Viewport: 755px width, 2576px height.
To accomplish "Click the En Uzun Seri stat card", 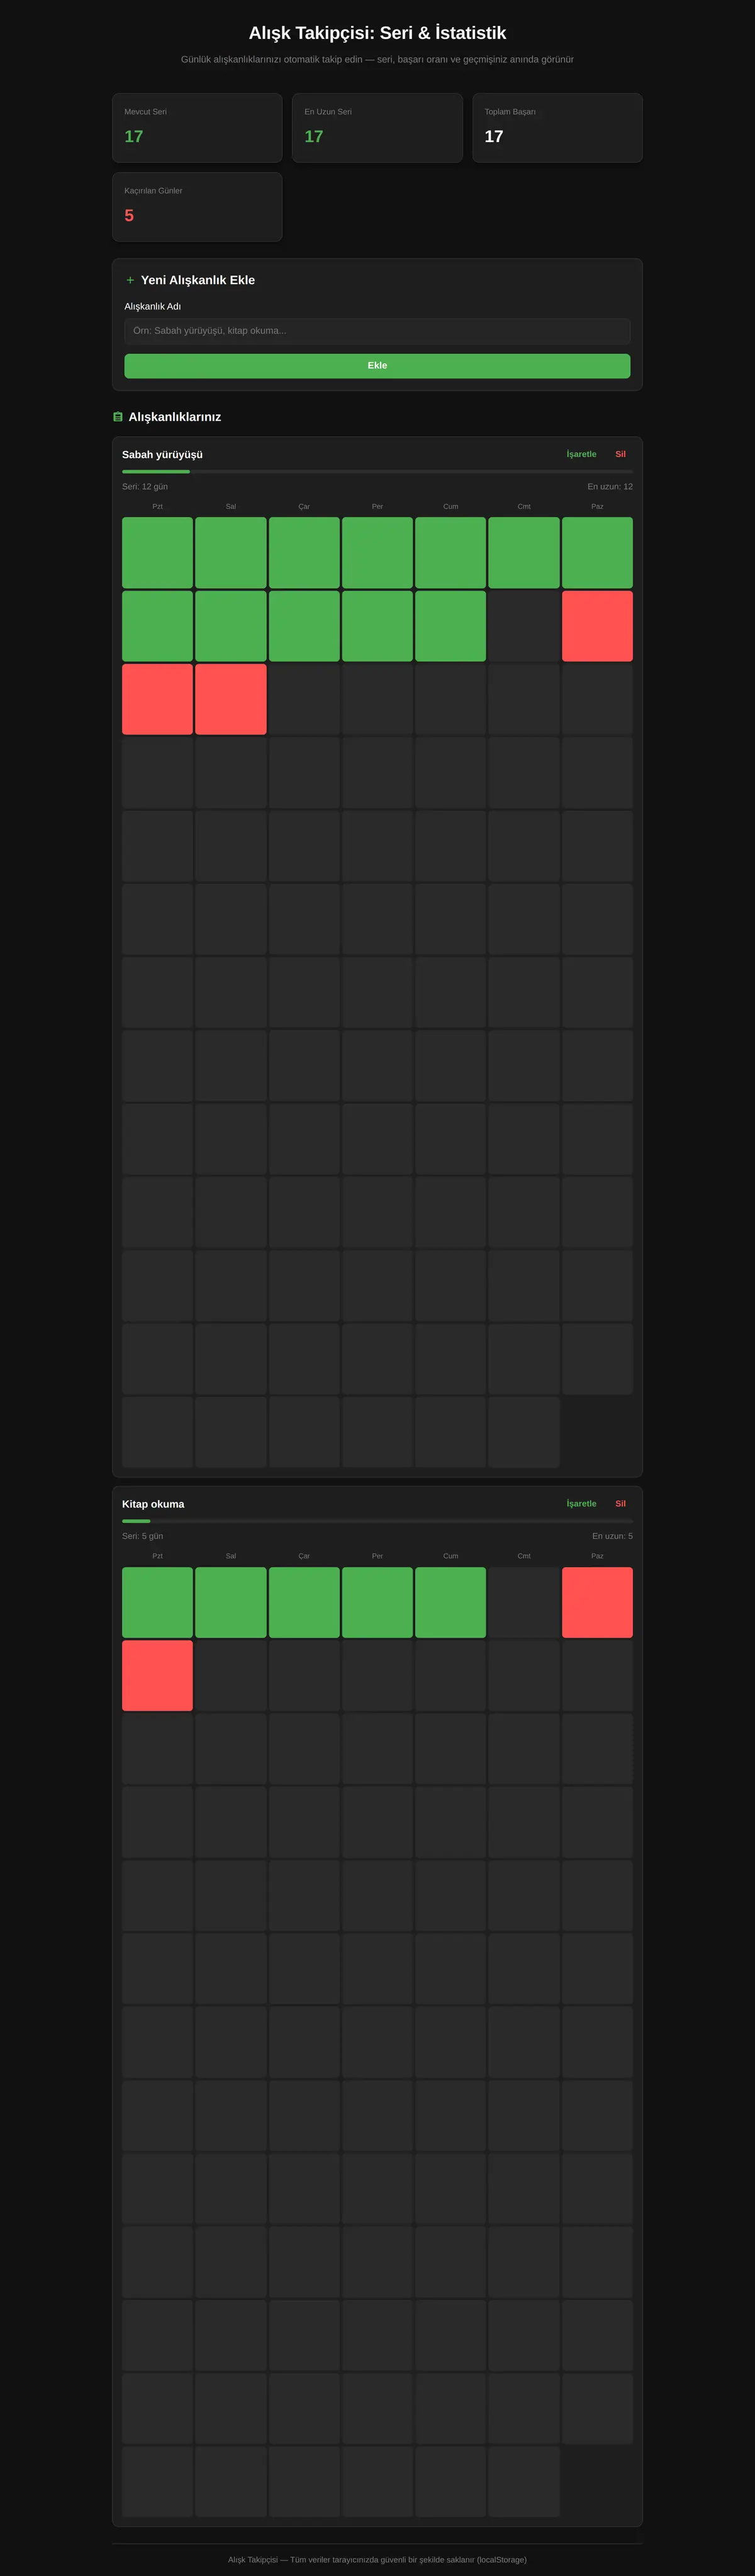I will pos(377,128).
